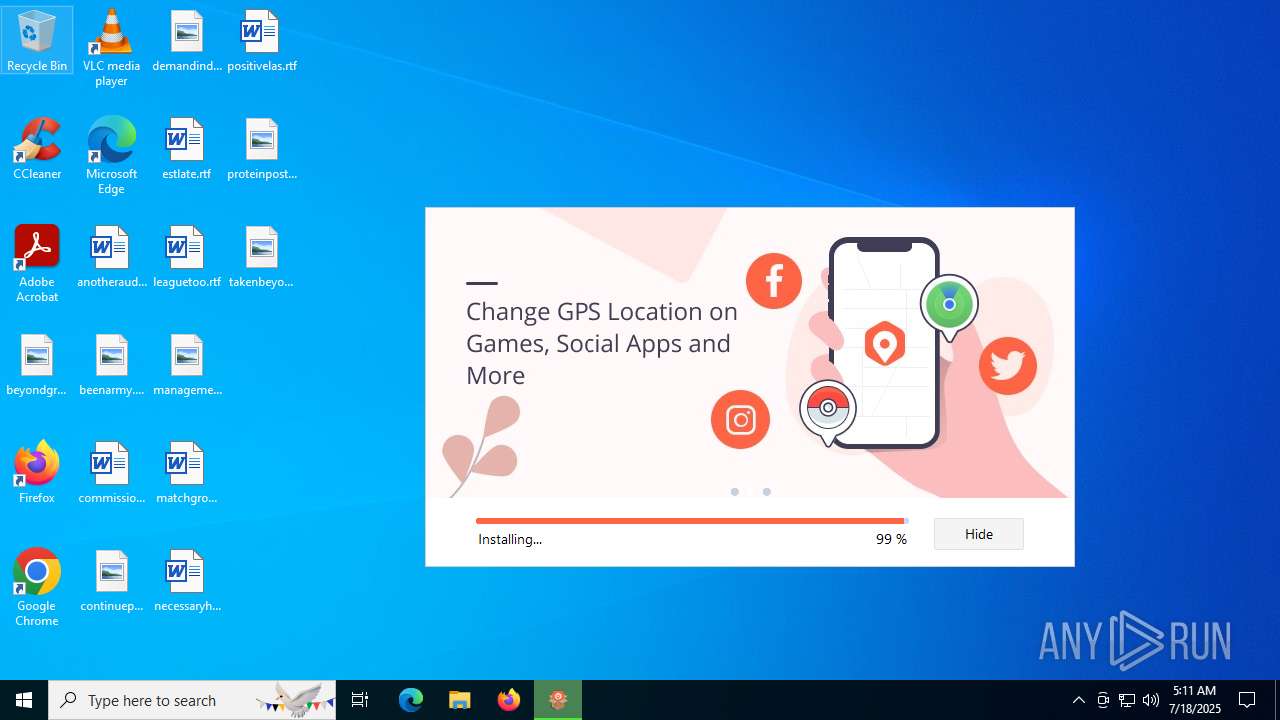Click the Twitter icon in installer banner
The image size is (1280, 720).
coord(1007,365)
